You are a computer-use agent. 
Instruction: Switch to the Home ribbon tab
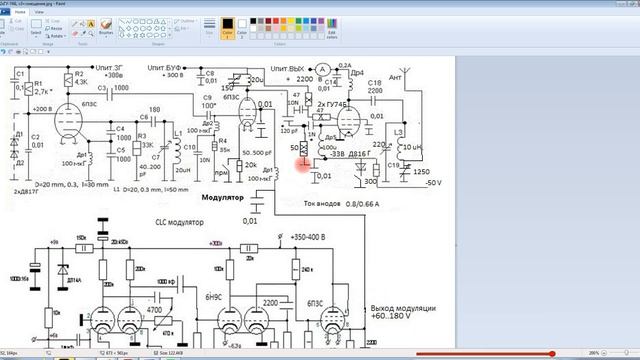(20, 12)
